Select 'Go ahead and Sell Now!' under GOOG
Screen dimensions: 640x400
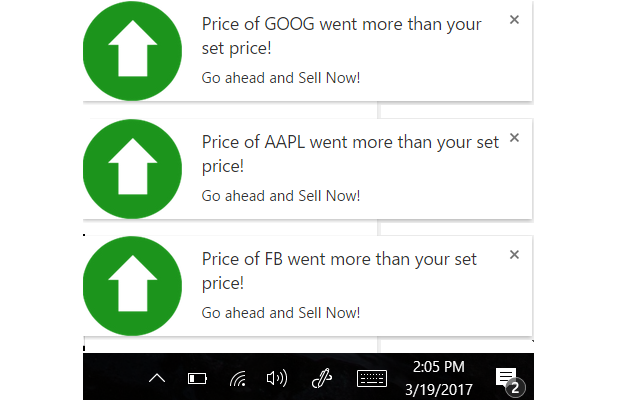pos(281,78)
